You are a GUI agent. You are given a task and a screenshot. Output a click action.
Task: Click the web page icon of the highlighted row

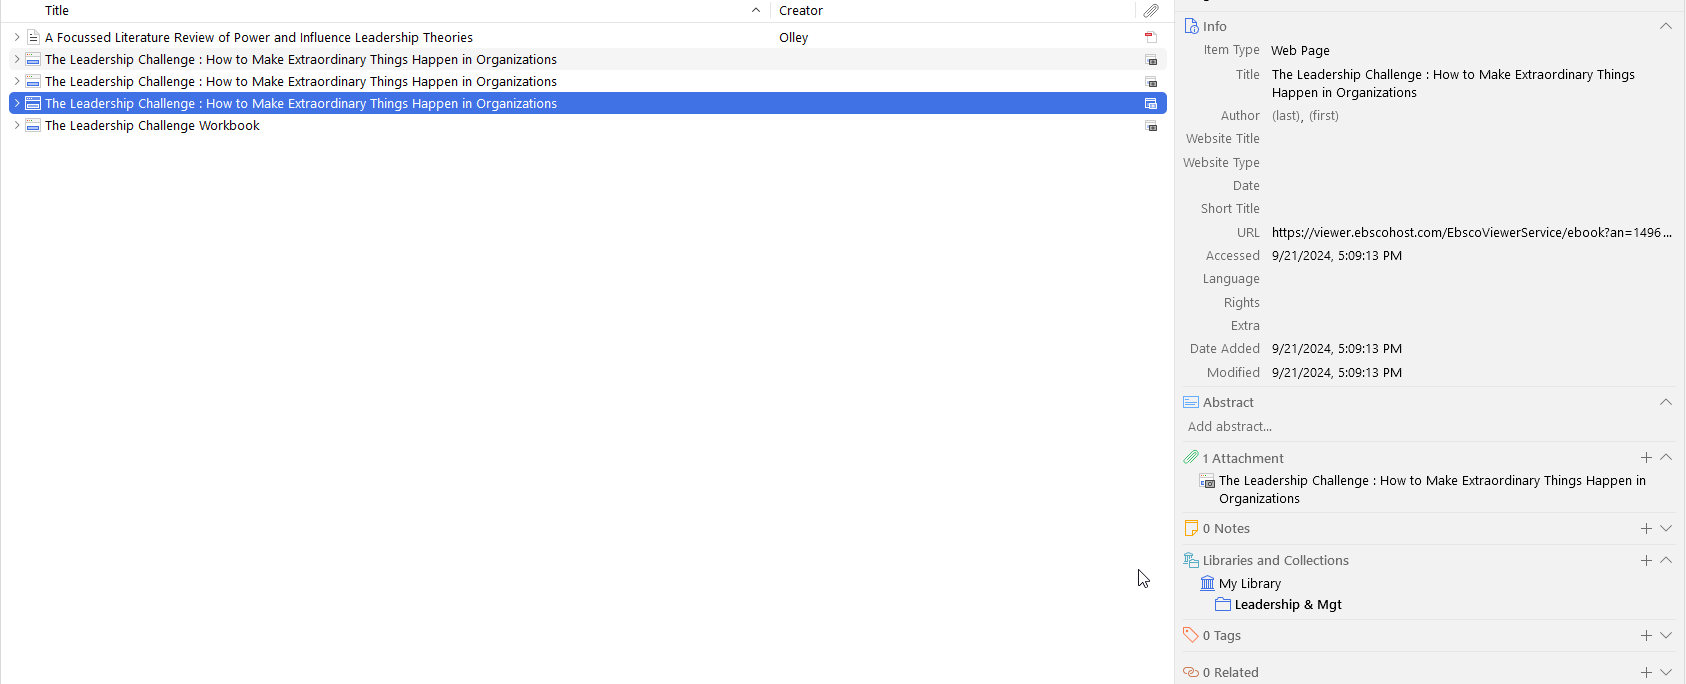click(x=33, y=103)
